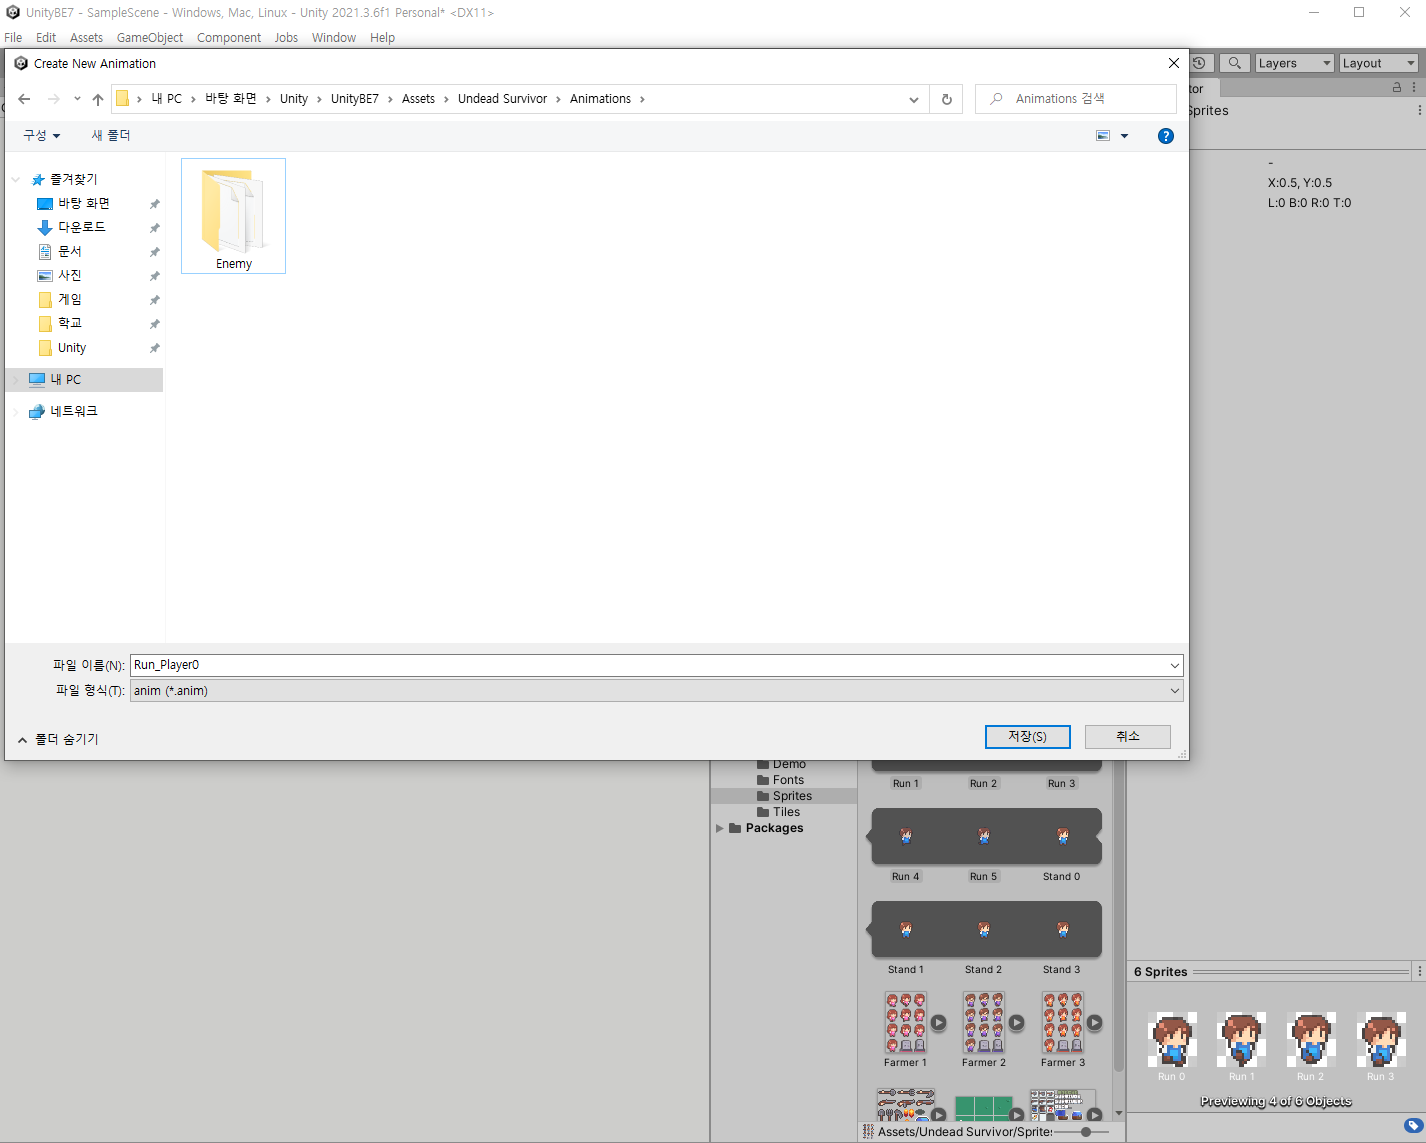Viewport: 1426px width, 1143px height.
Task: Open the Unity history clock icon
Action: point(1200,63)
